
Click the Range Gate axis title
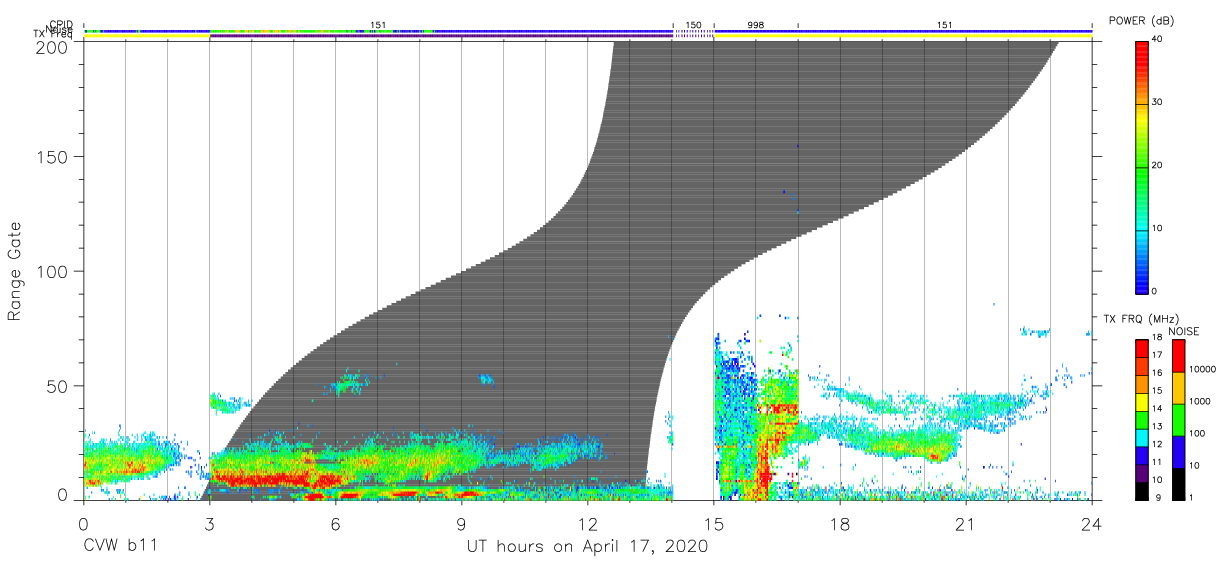click(x=15, y=271)
